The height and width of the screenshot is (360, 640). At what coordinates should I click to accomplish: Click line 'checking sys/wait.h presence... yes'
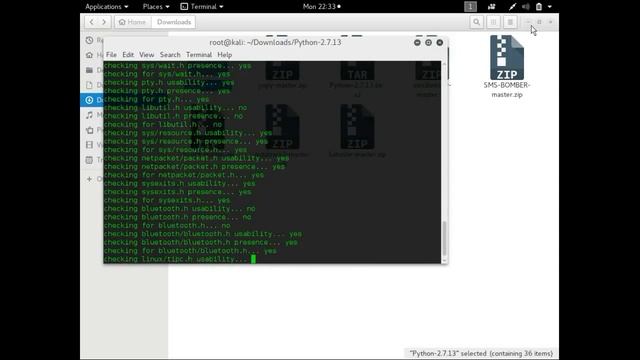coord(178,66)
